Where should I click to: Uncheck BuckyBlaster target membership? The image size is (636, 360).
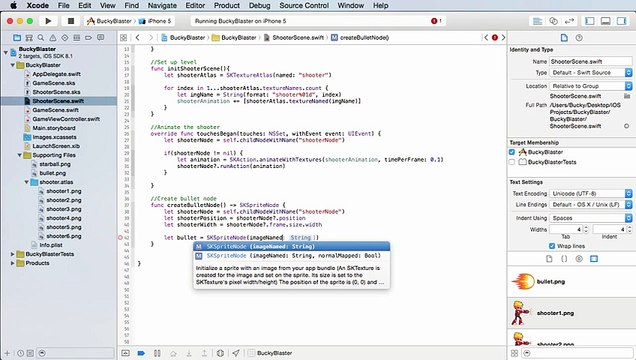pyautogui.click(x=512, y=152)
